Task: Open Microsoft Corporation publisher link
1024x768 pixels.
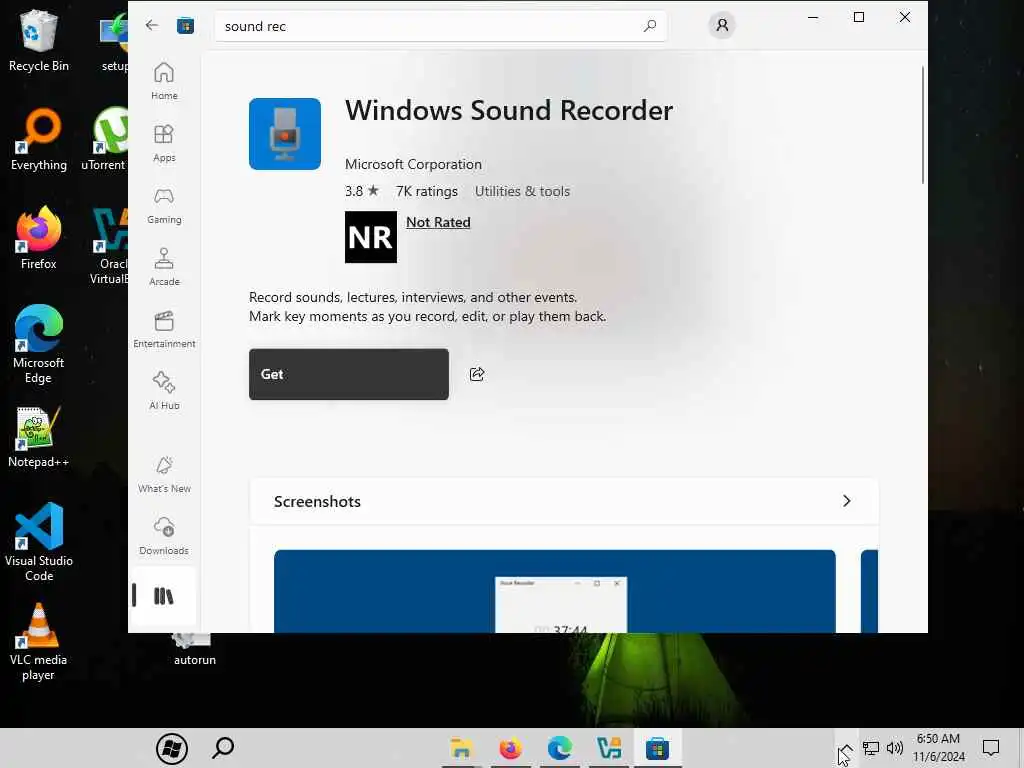Action: tap(413, 165)
